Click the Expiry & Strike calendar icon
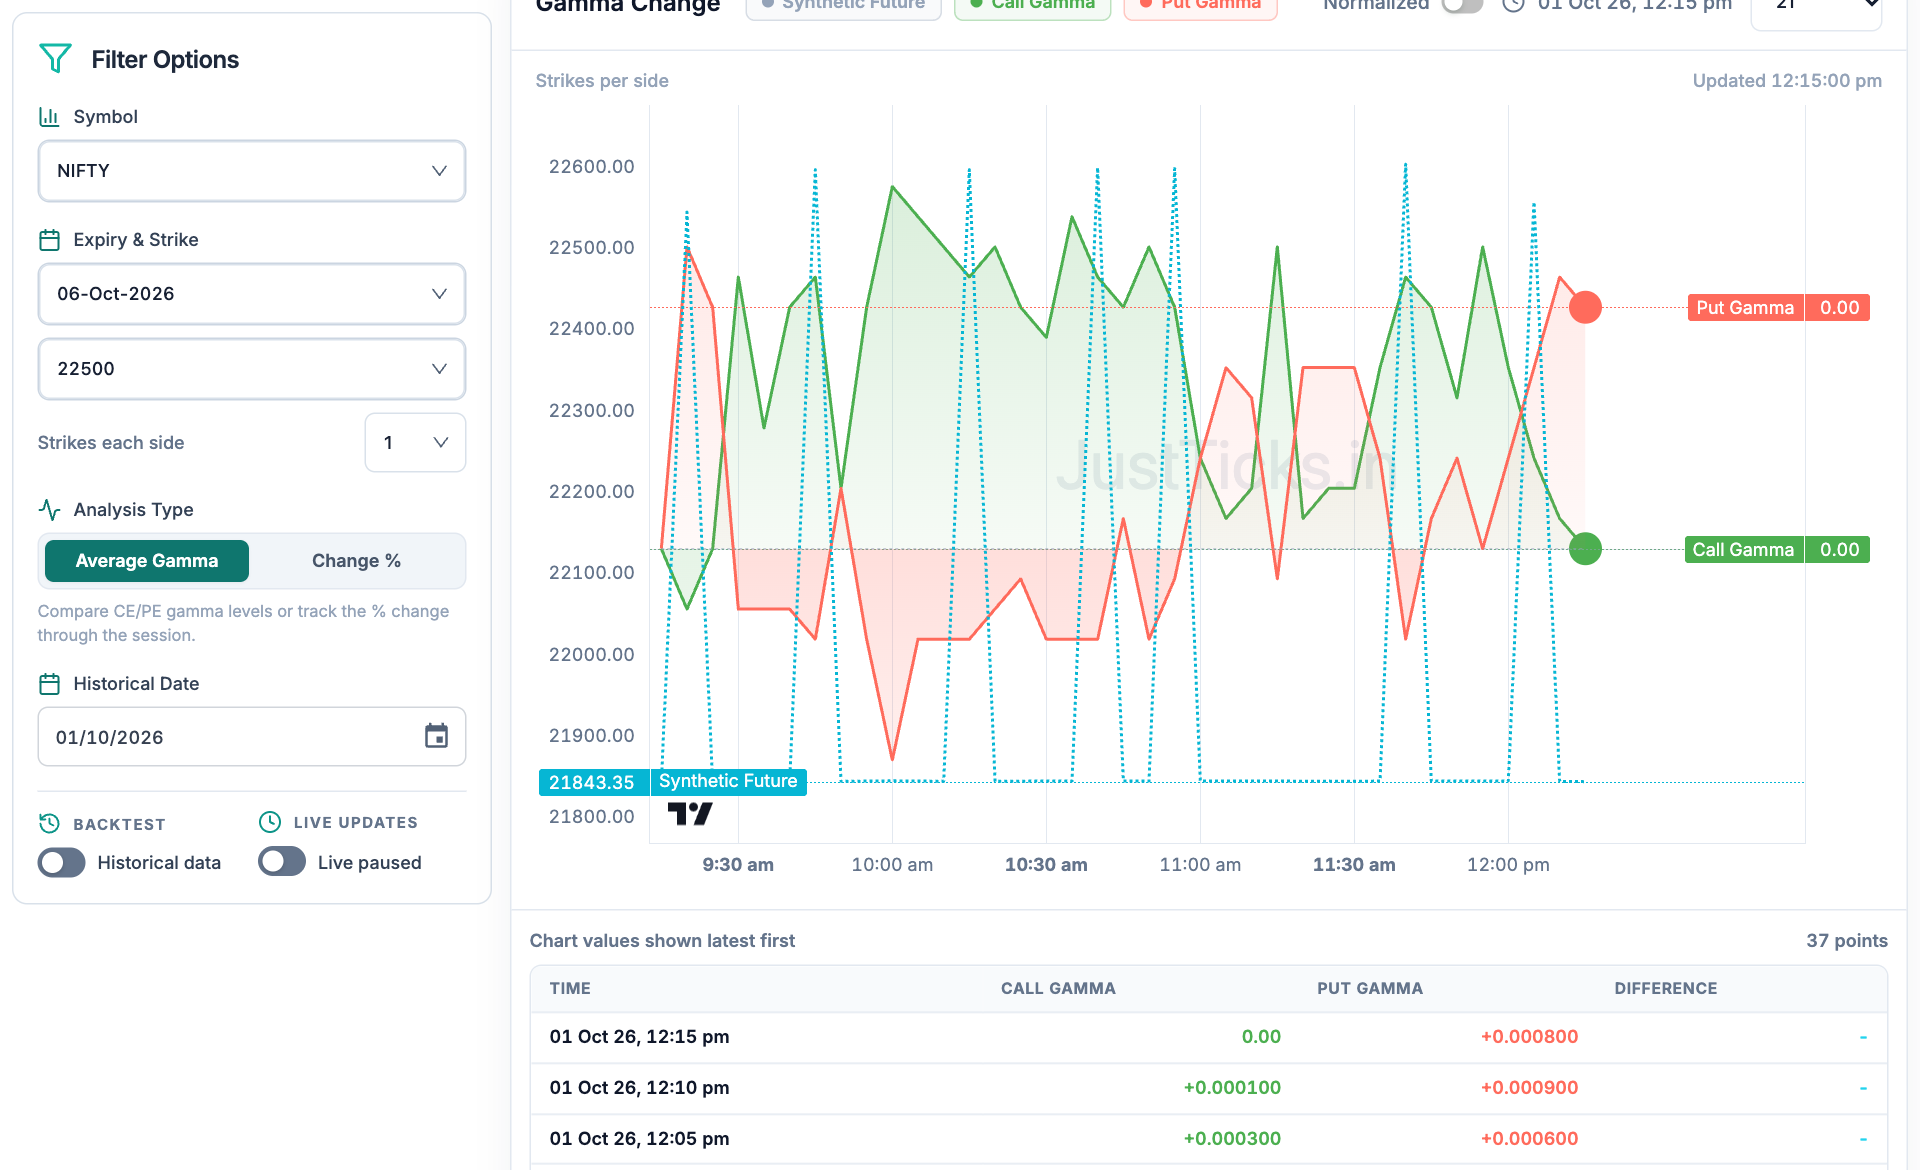This screenshot has width=1920, height=1170. point(49,240)
